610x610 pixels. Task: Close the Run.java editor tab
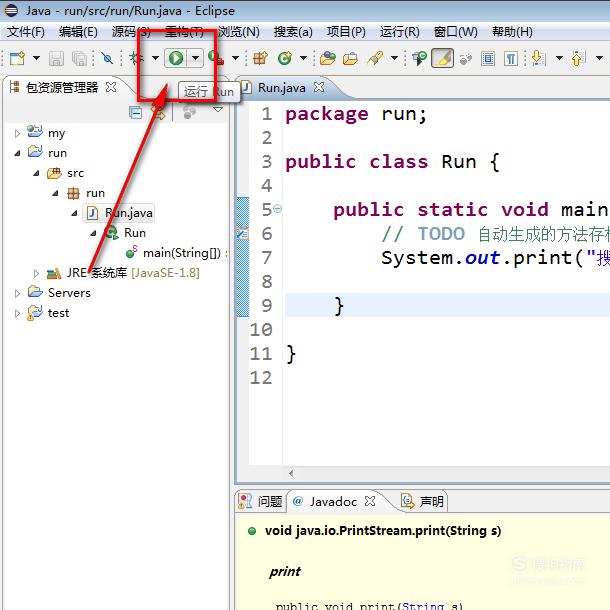click(319, 87)
